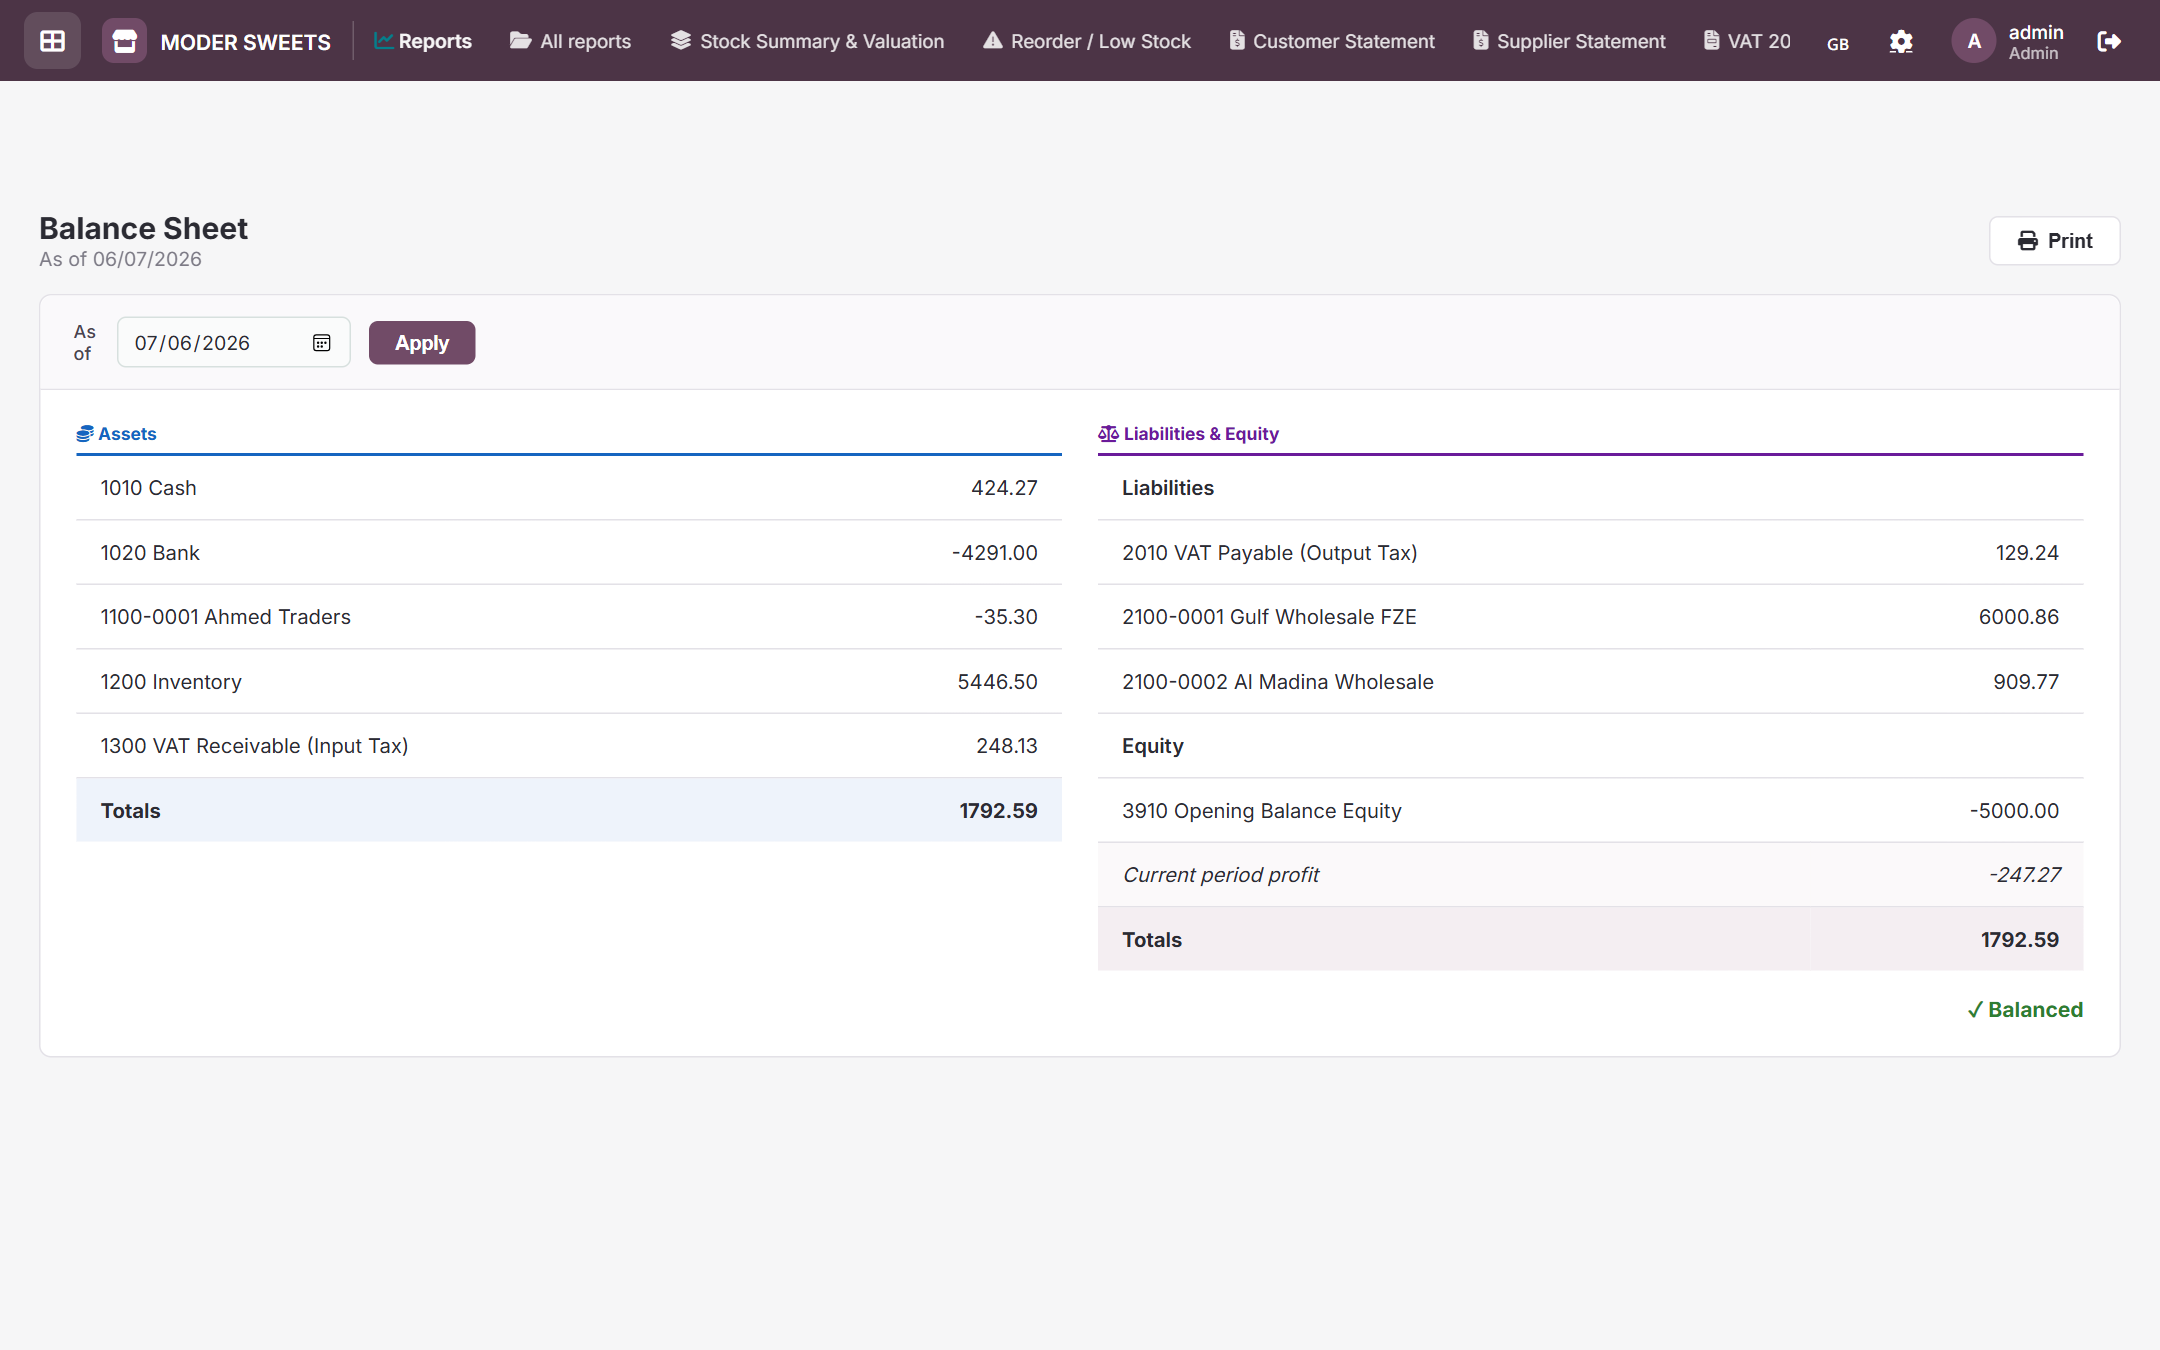2160x1350 pixels.
Task: Click the Moder Sweets store logo icon
Action: (124, 41)
